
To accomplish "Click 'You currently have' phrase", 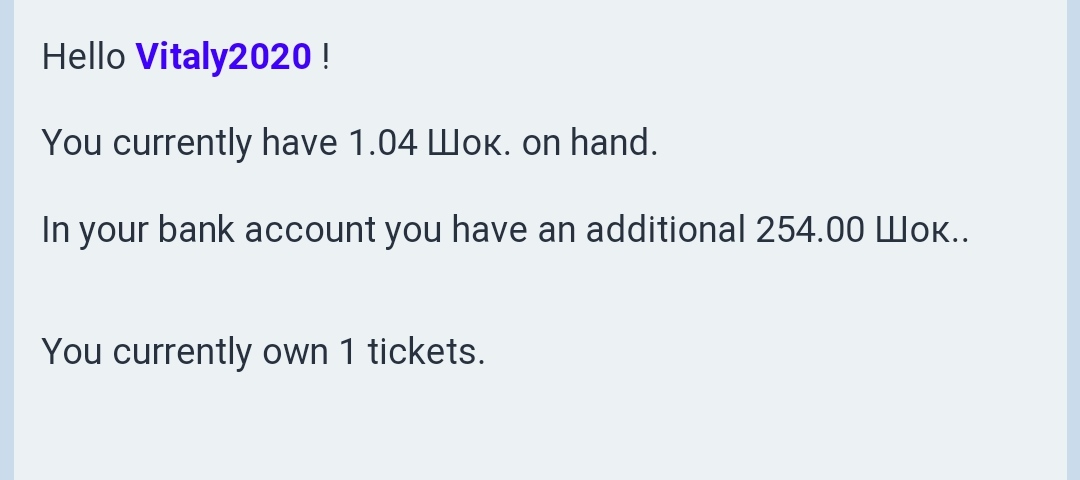I will 189,143.
